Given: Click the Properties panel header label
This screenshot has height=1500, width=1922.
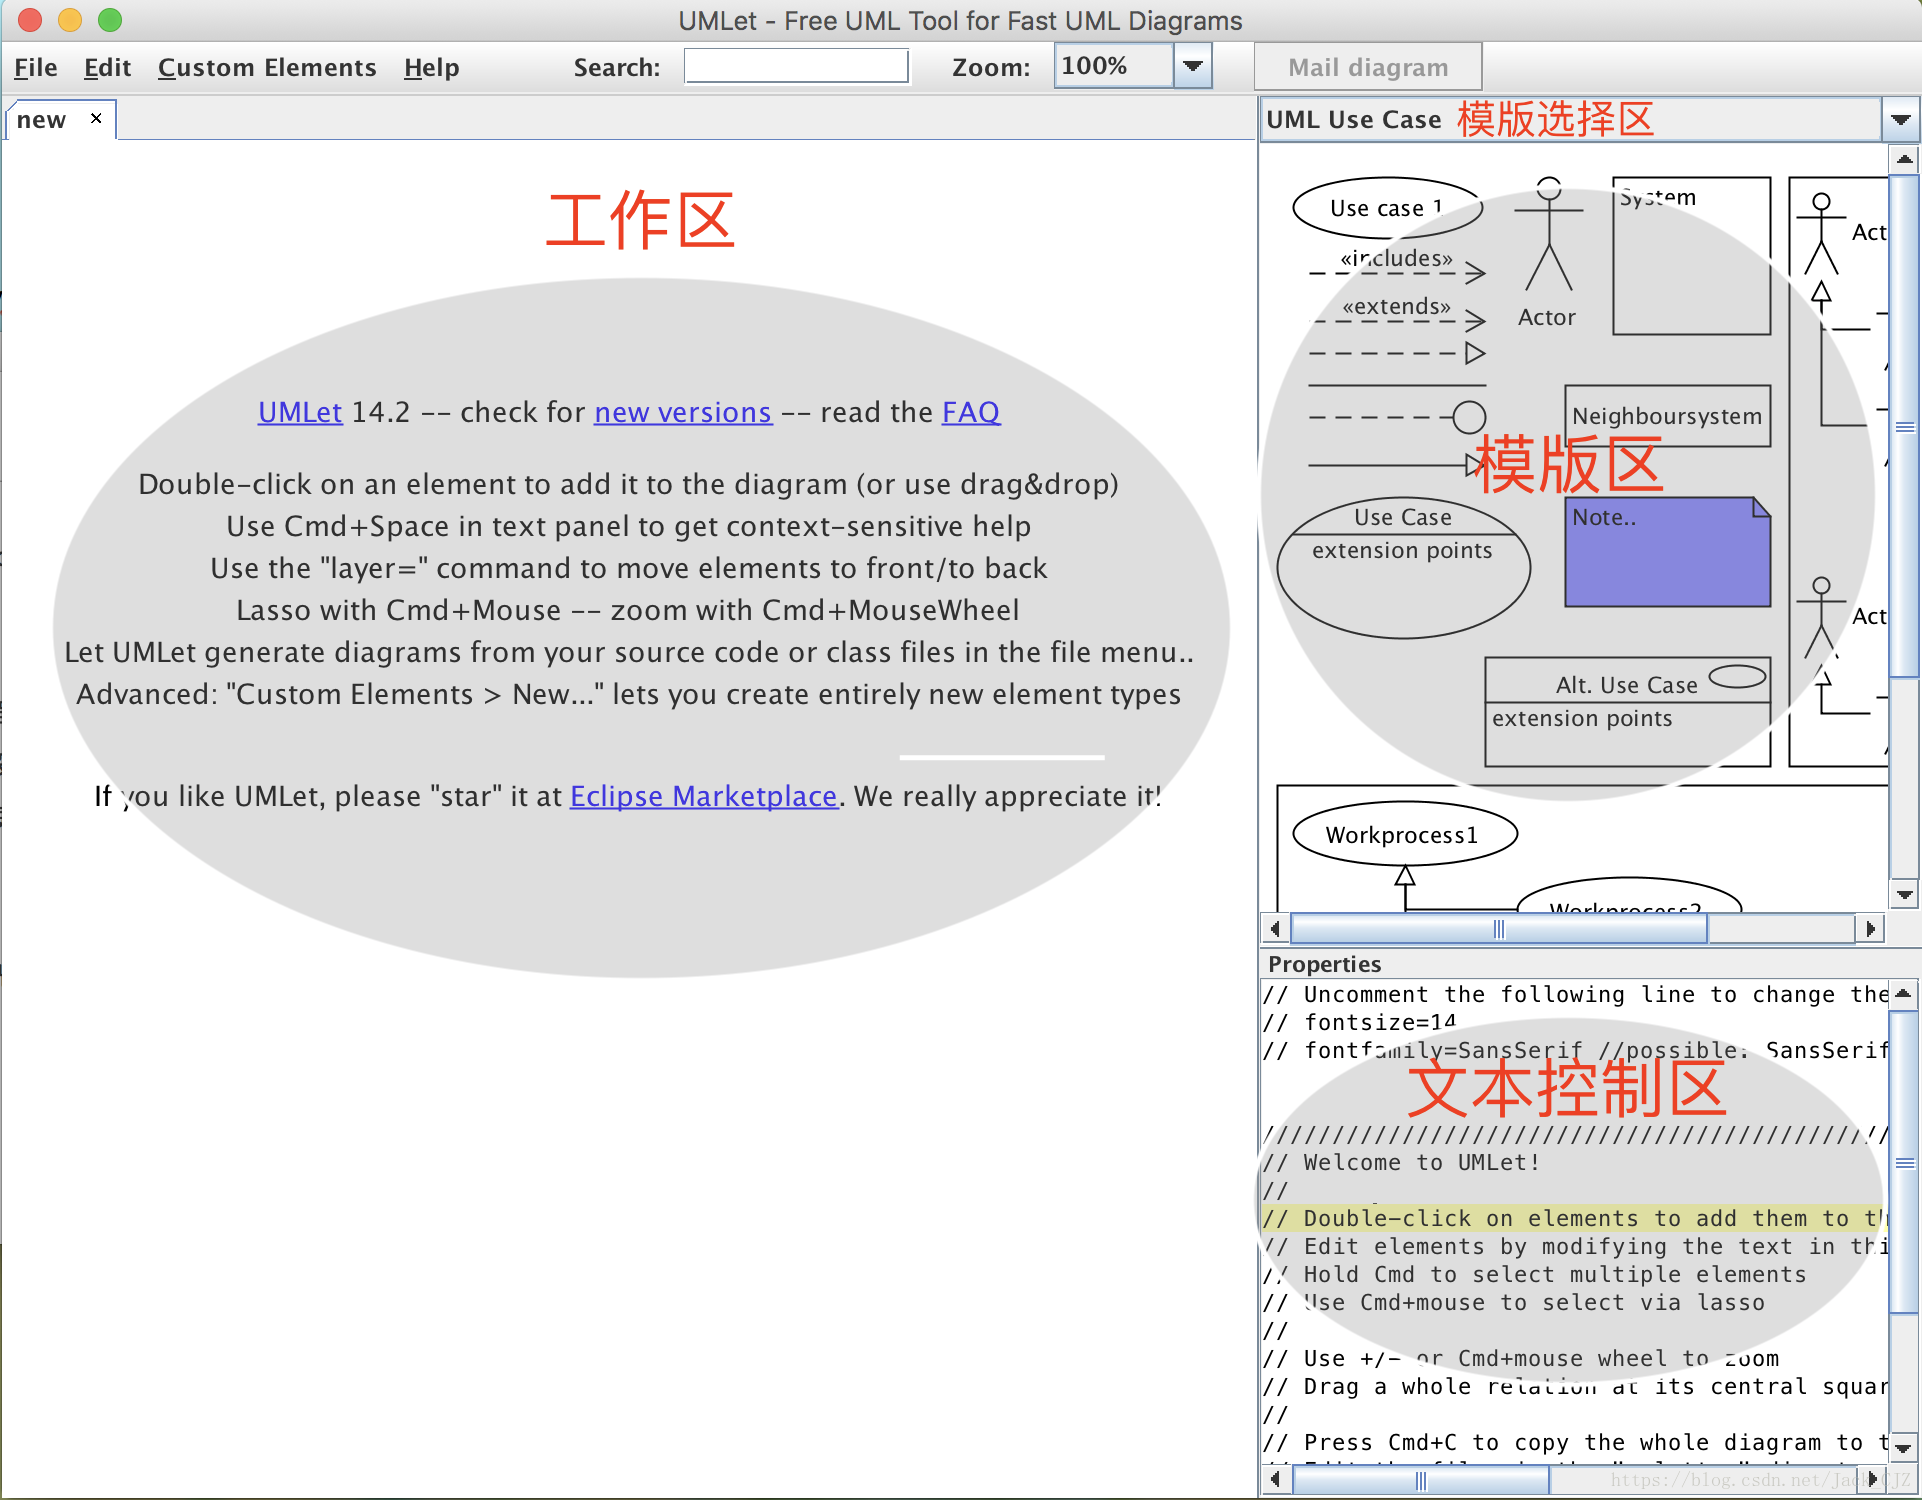Looking at the screenshot, I should (1324, 964).
